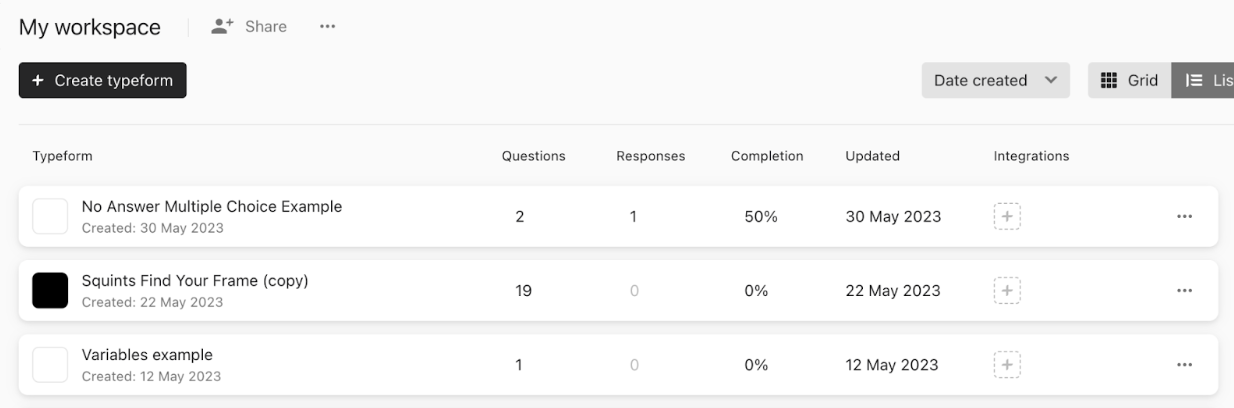Switch to Grid view
The height and width of the screenshot is (408, 1234).
(1129, 81)
